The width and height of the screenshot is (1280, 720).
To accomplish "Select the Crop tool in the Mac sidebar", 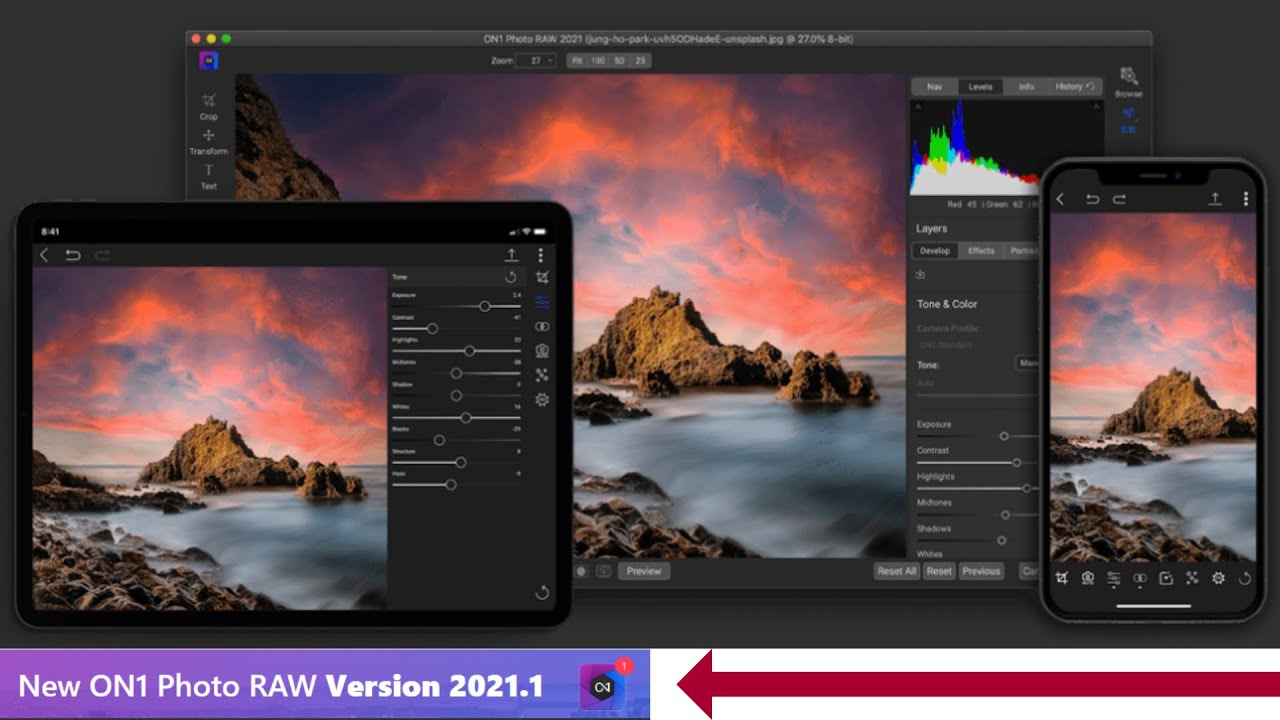I will click(x=208, y=100).
